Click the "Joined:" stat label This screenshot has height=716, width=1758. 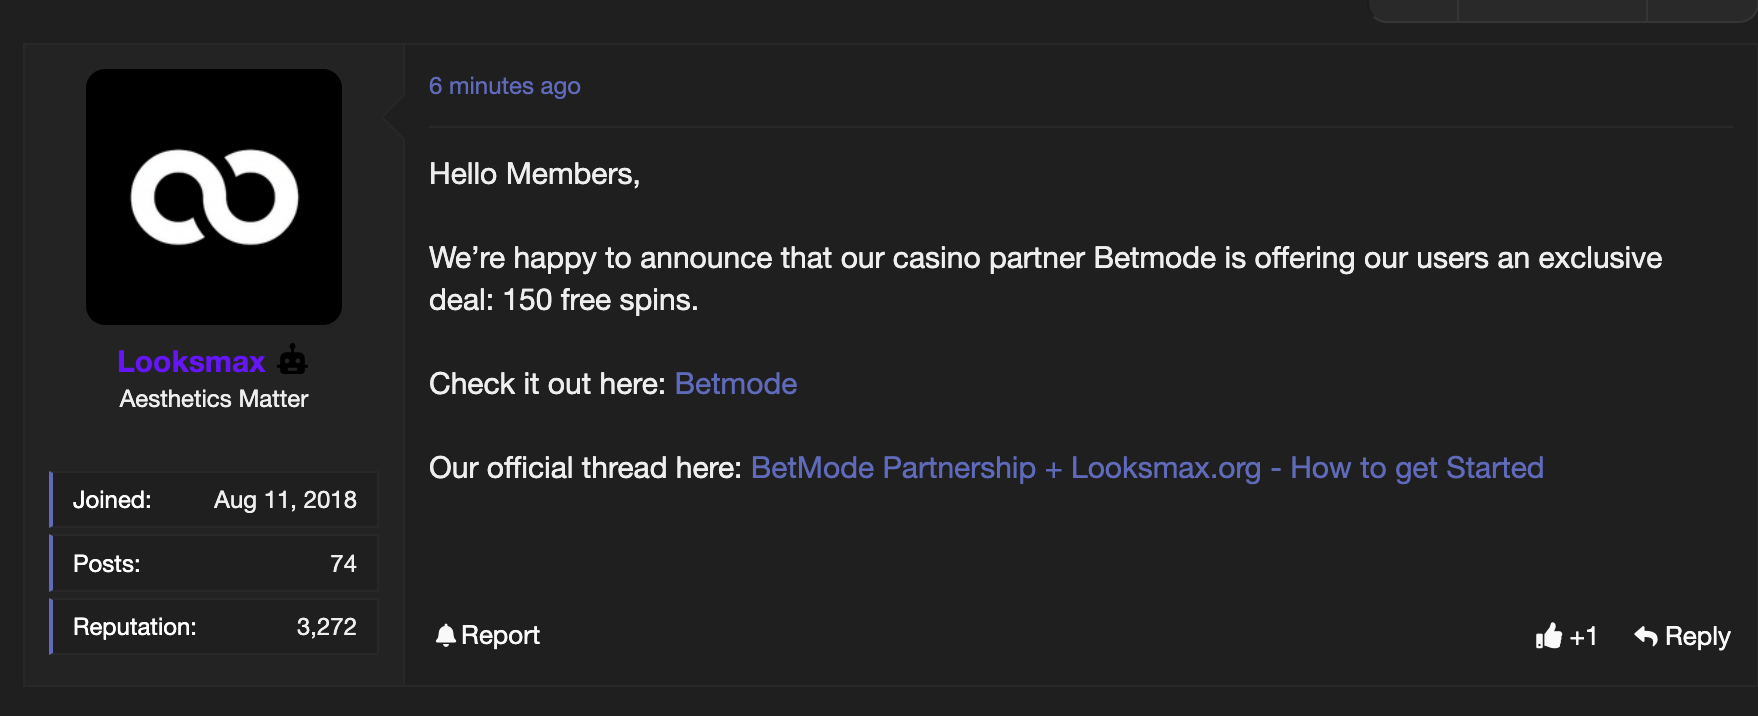pos(112,500)
